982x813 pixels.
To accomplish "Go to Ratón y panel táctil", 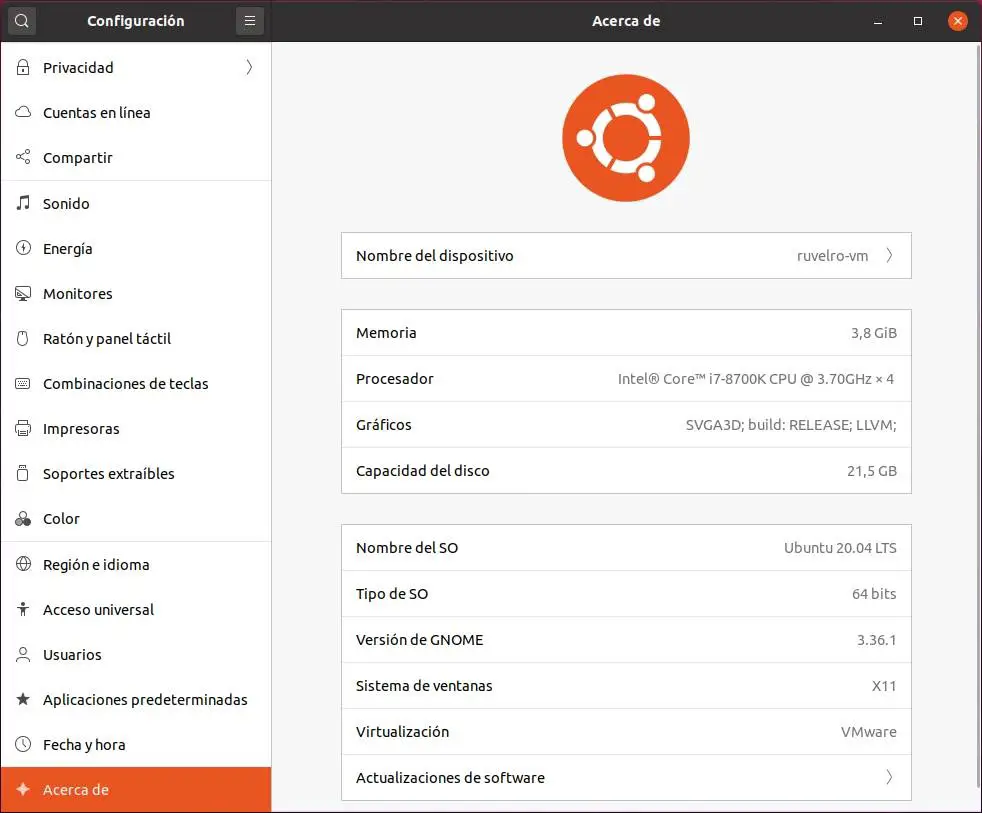I will [x=107, y=339].
